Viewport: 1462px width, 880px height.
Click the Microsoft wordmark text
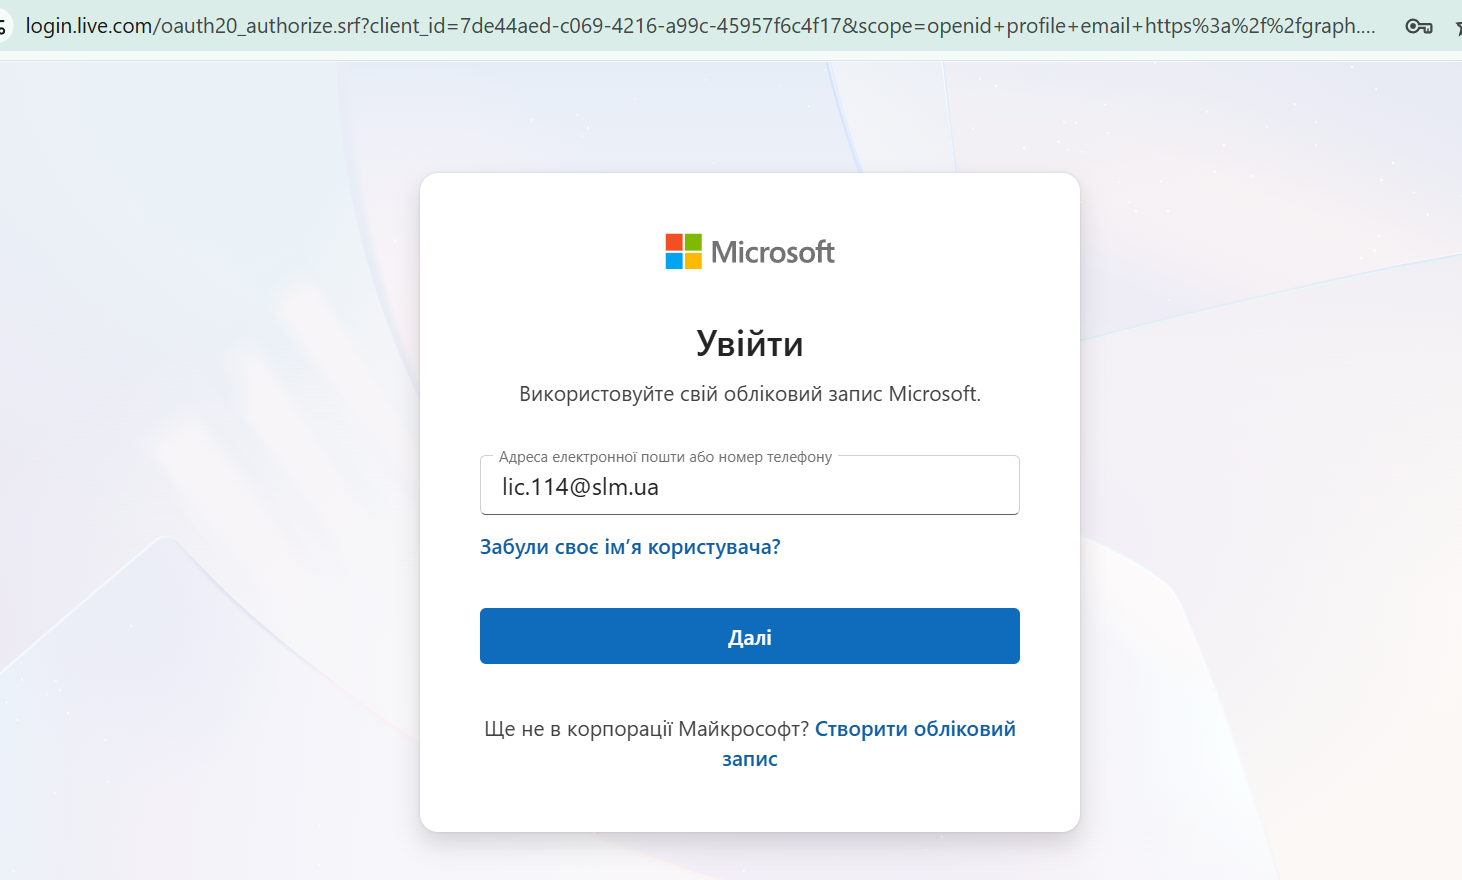pos(772,252)
